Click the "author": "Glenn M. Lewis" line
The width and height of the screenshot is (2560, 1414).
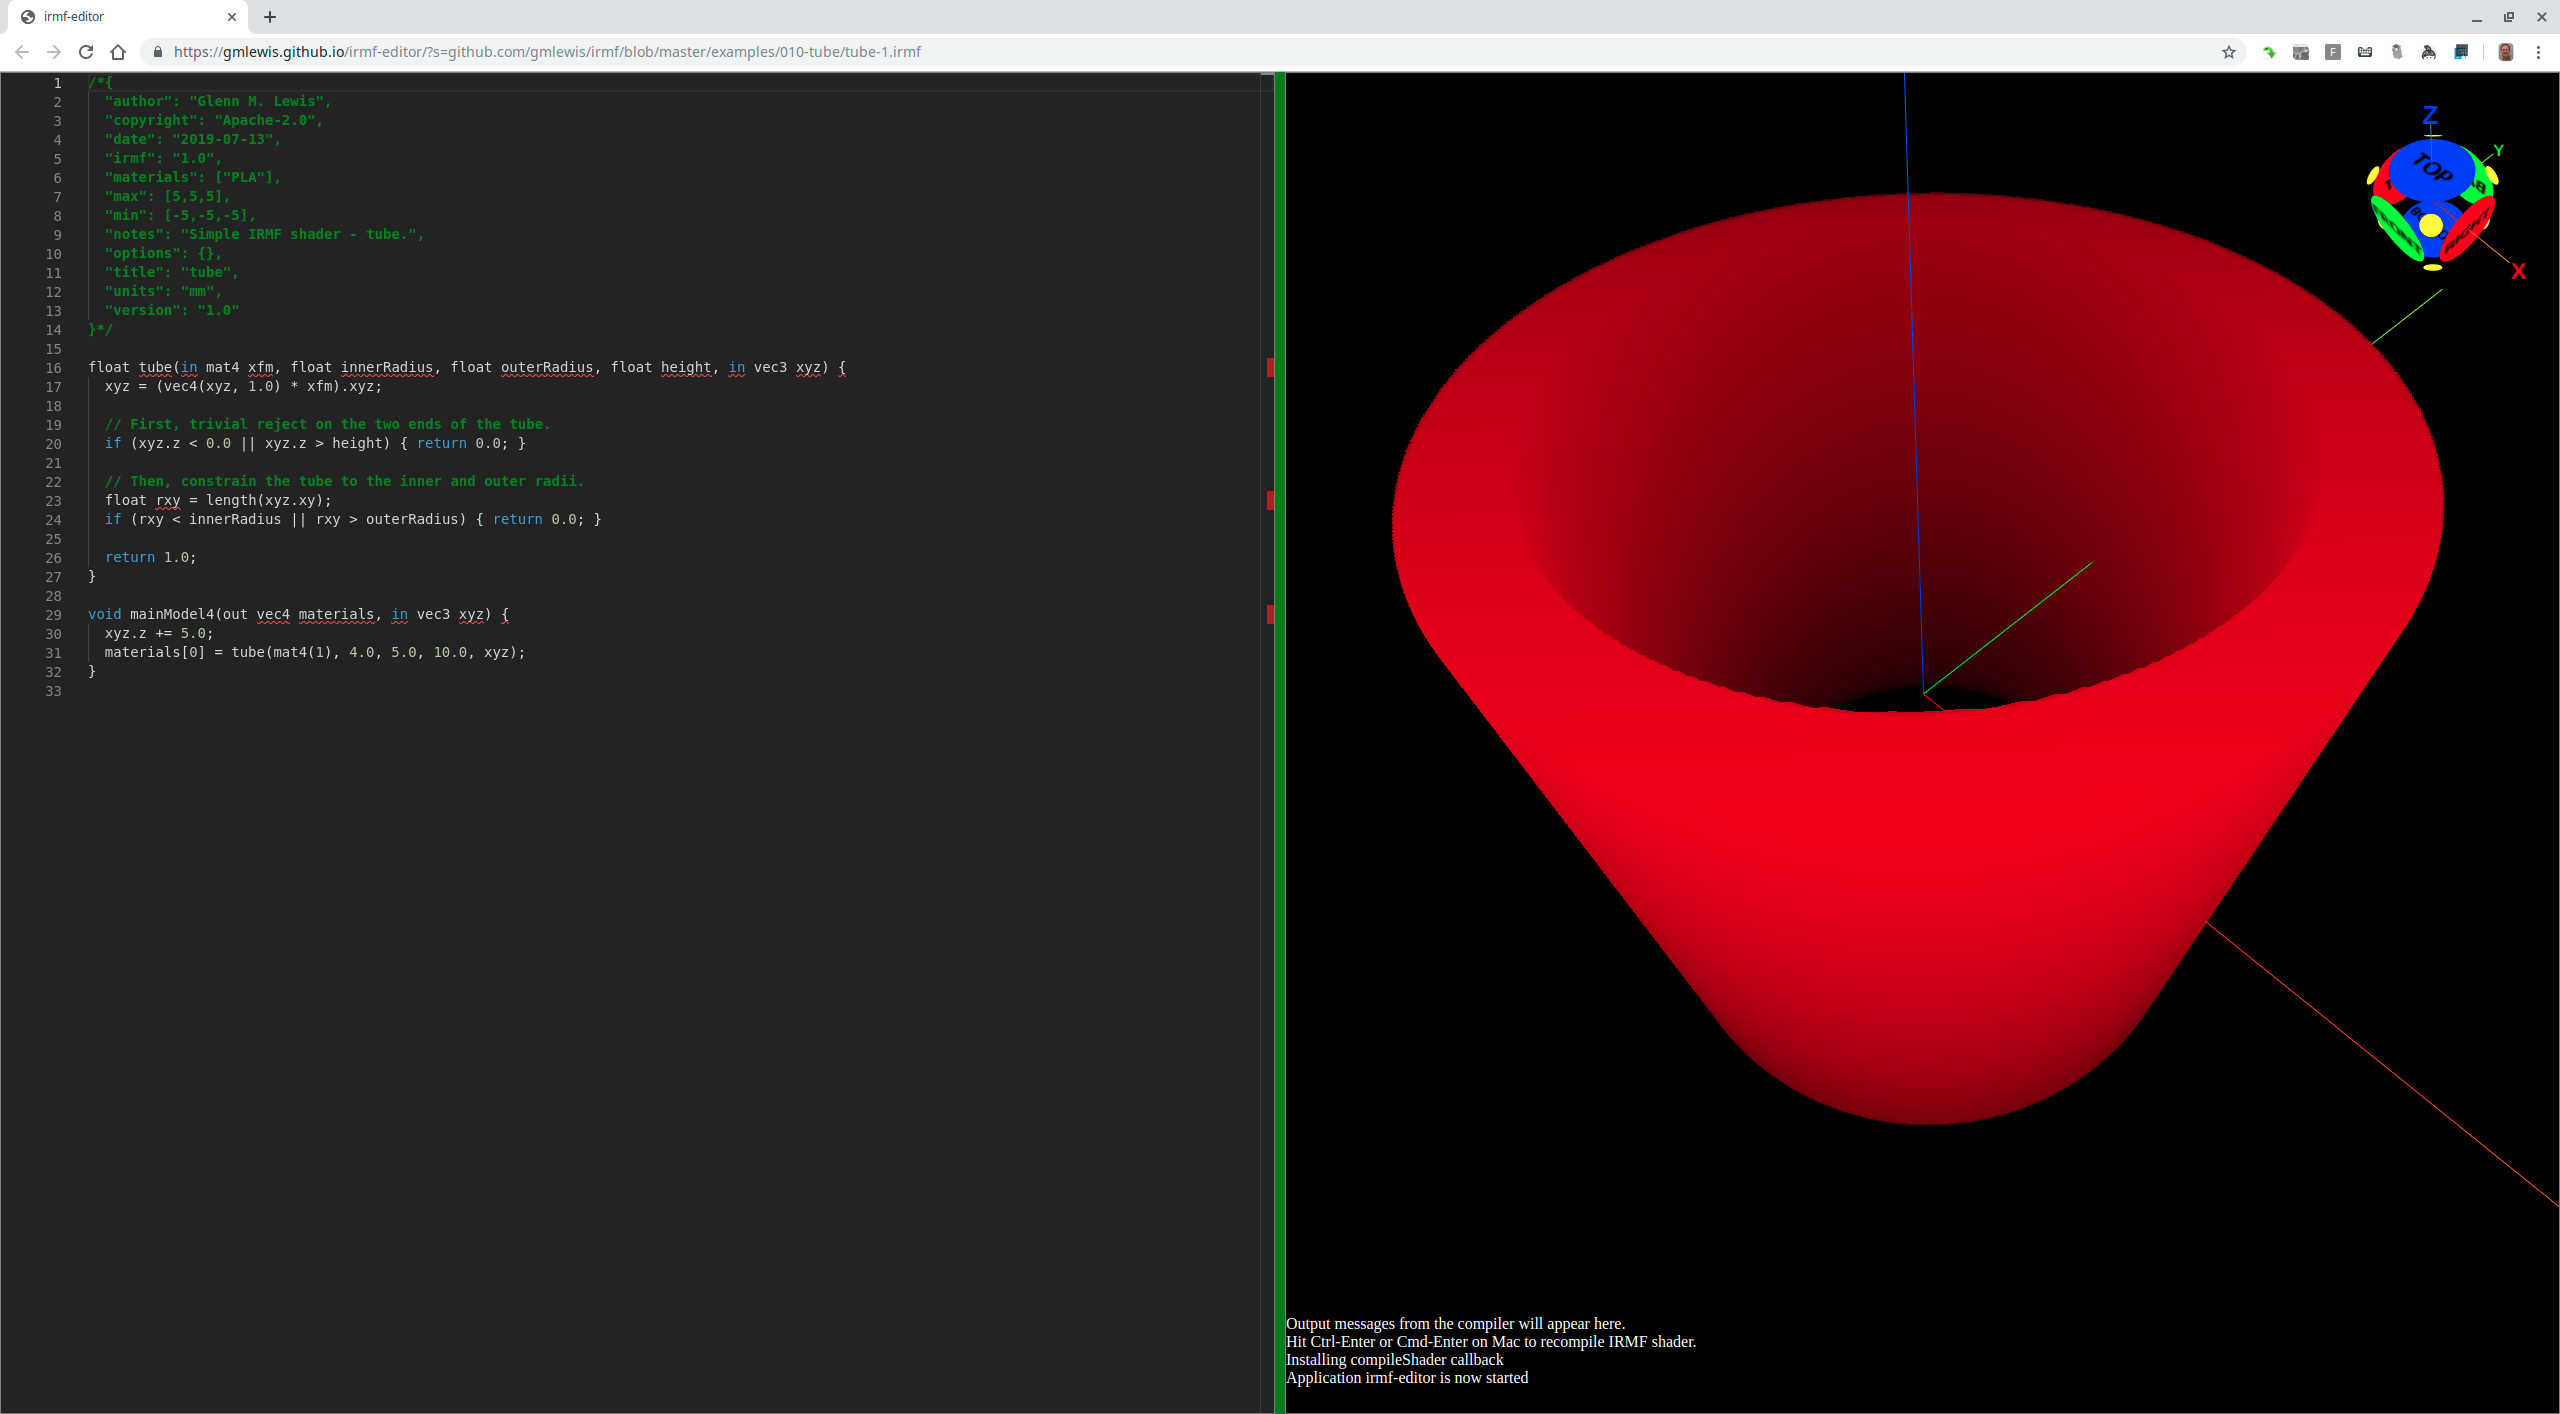click(x=217, y=101)
